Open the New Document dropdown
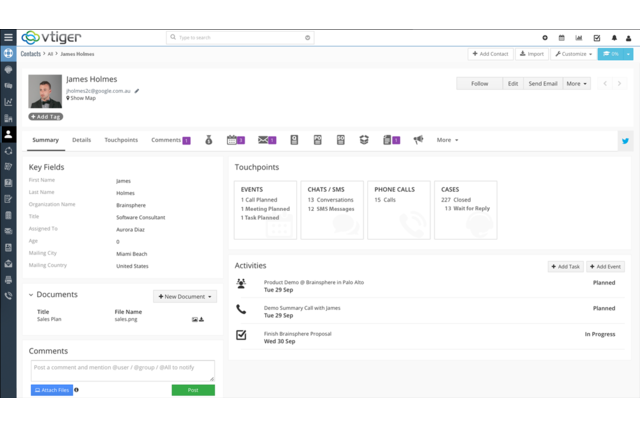The height and width of the screenshot is (426, 640). (185, 296)
